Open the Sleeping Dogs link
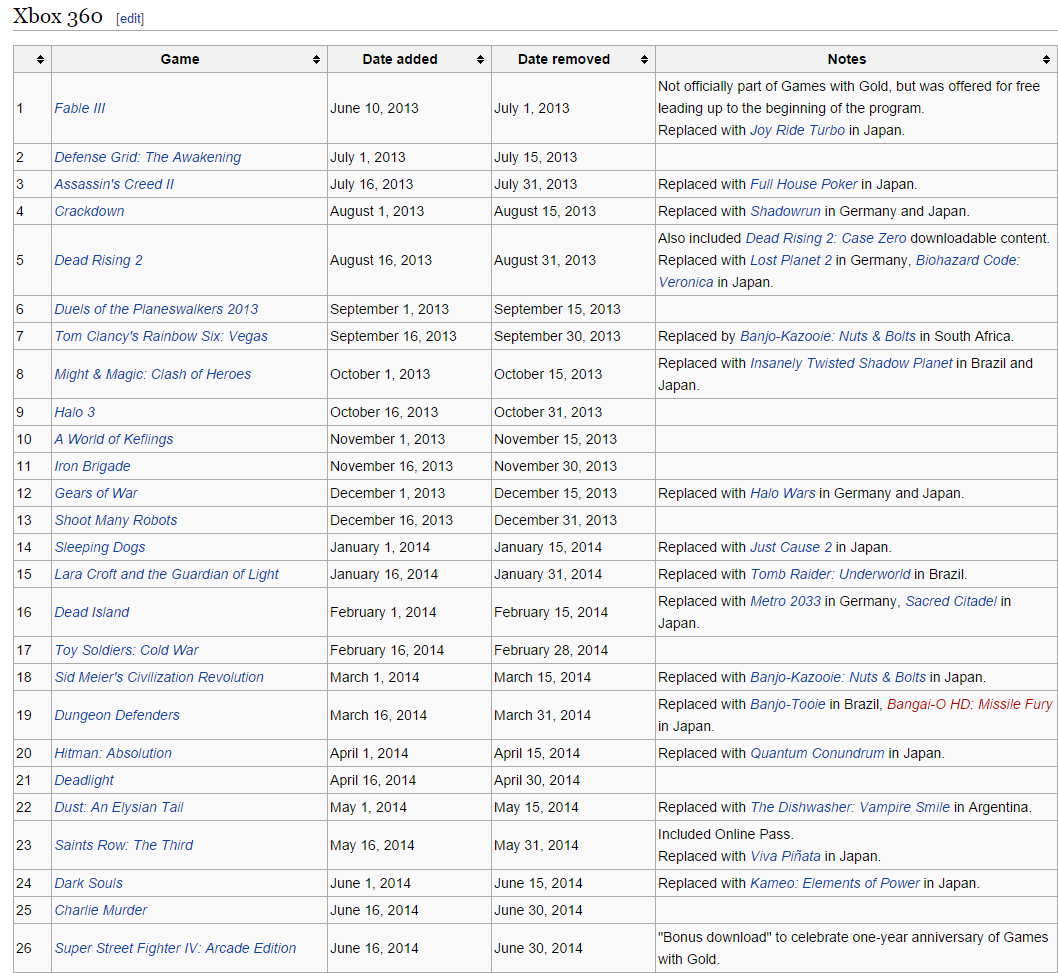 (100, 547)
